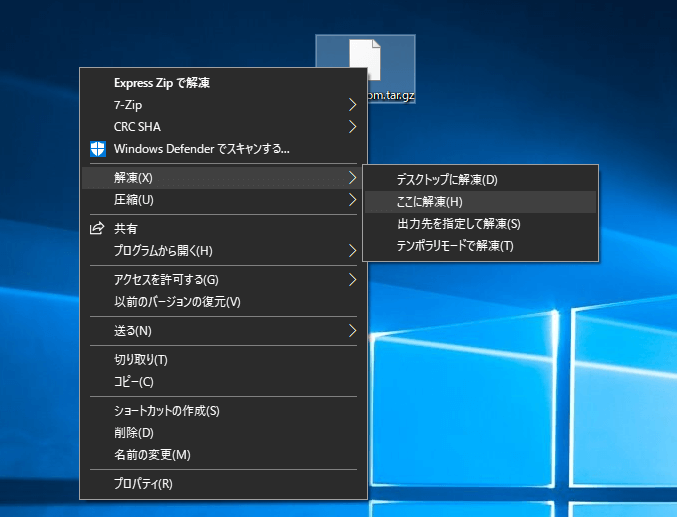Select 'テンポラリモードで解凍(T)'
Screen dimensions: 677x517
coord(481,246)
